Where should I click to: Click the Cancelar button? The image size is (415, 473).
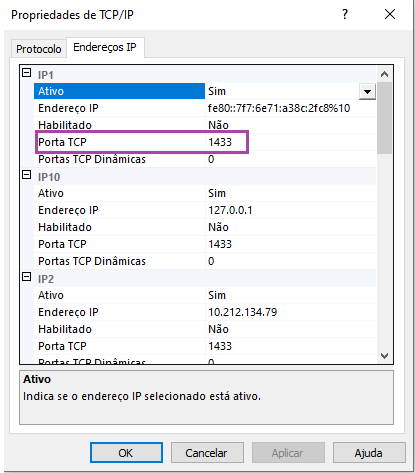coord(207,453)
